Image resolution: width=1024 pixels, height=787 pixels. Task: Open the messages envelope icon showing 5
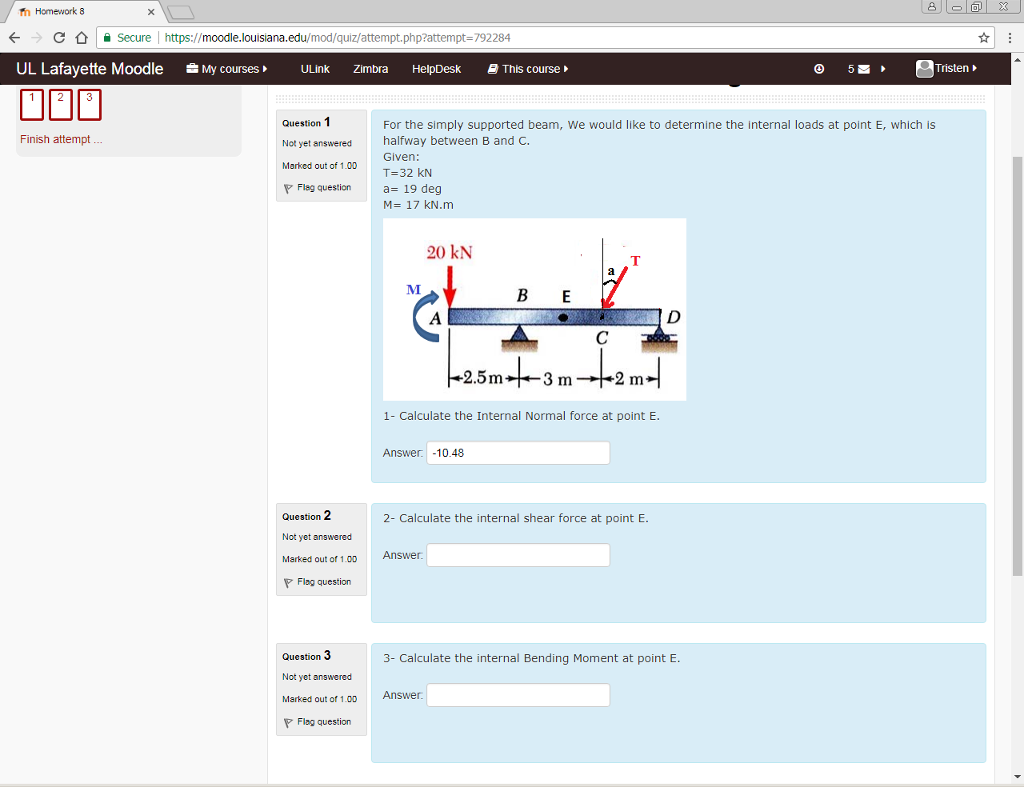[859, 69]
